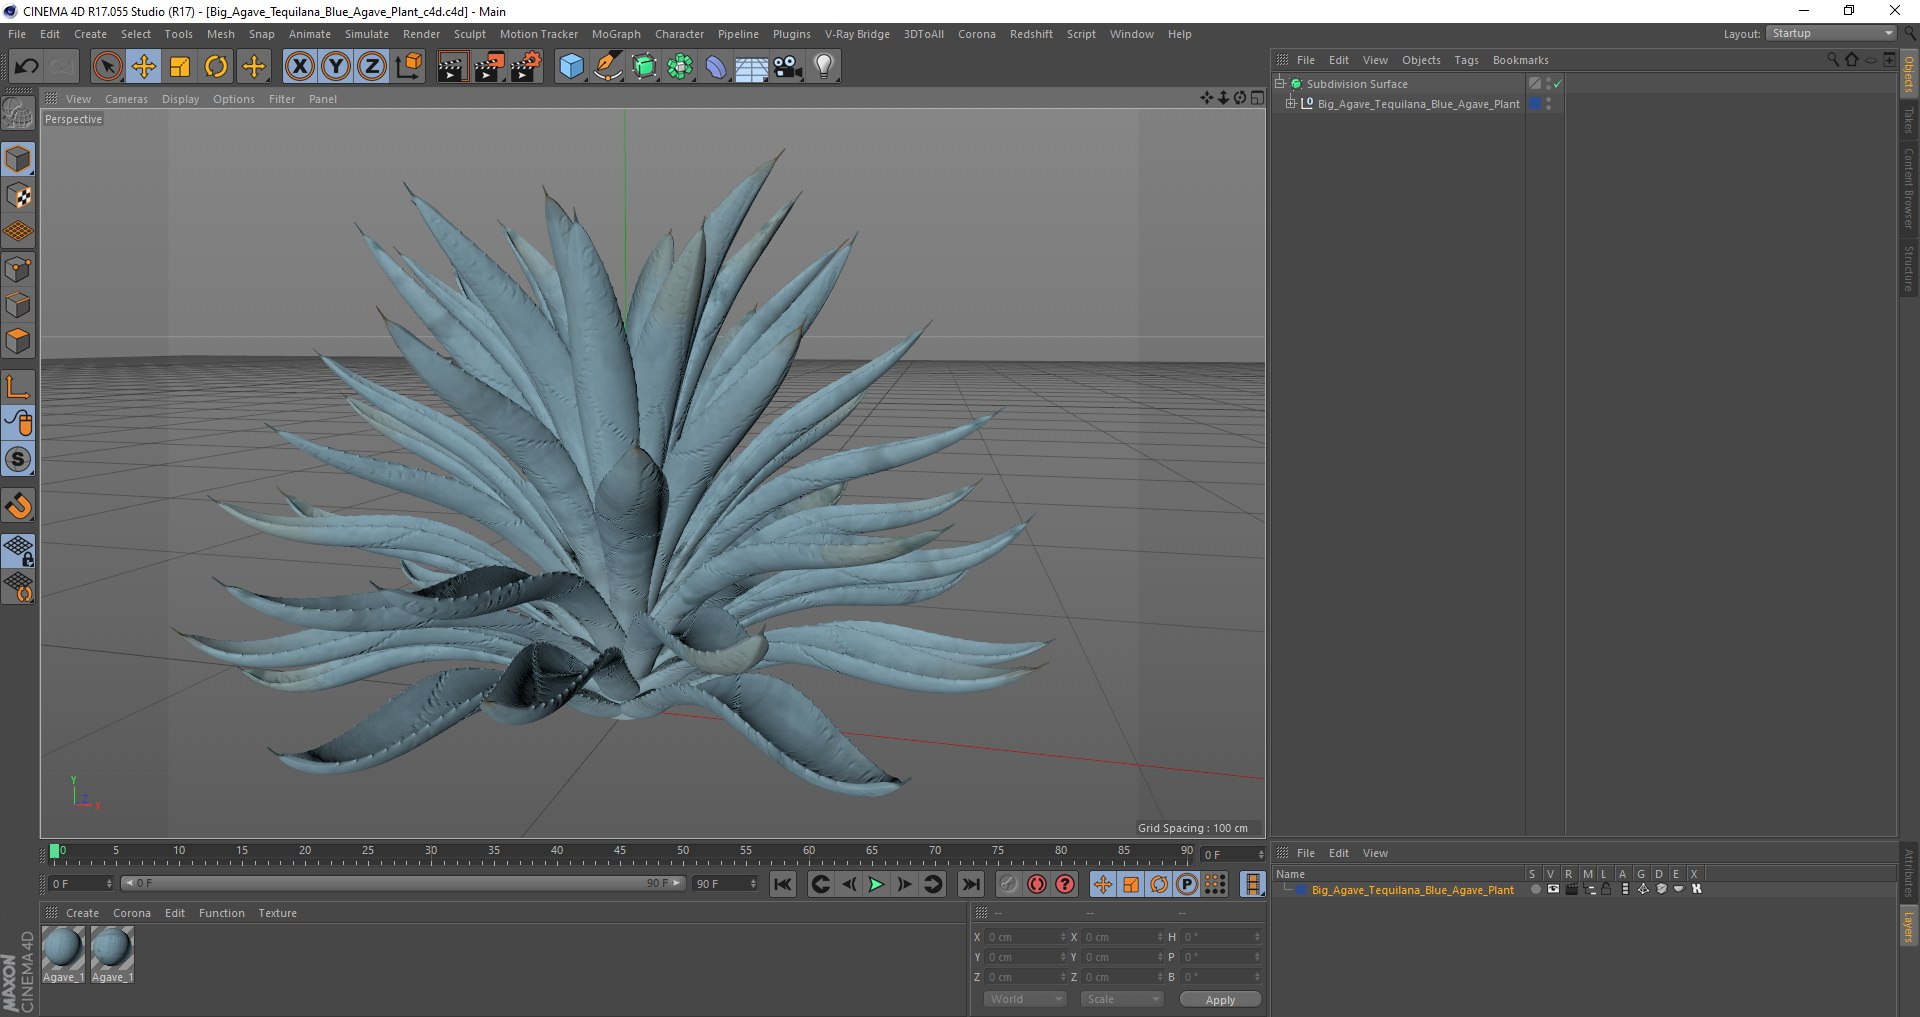Open the Content Browser side tab
The height and width of the screenshot is (1017, 1920).
tap(1908, 188)
